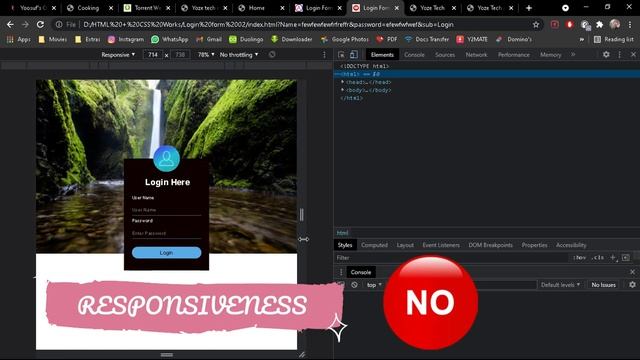640x360 pixels.
Task: Open a new tab with the plus button
Action: [x=529, y=8]
